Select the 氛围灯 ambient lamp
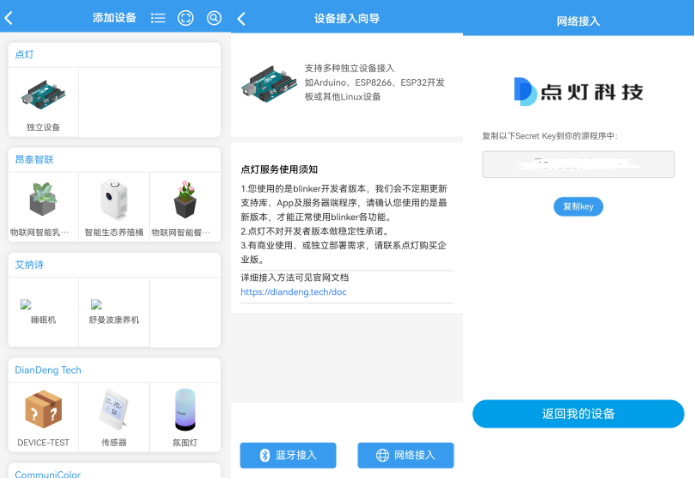 click(184, 416)
